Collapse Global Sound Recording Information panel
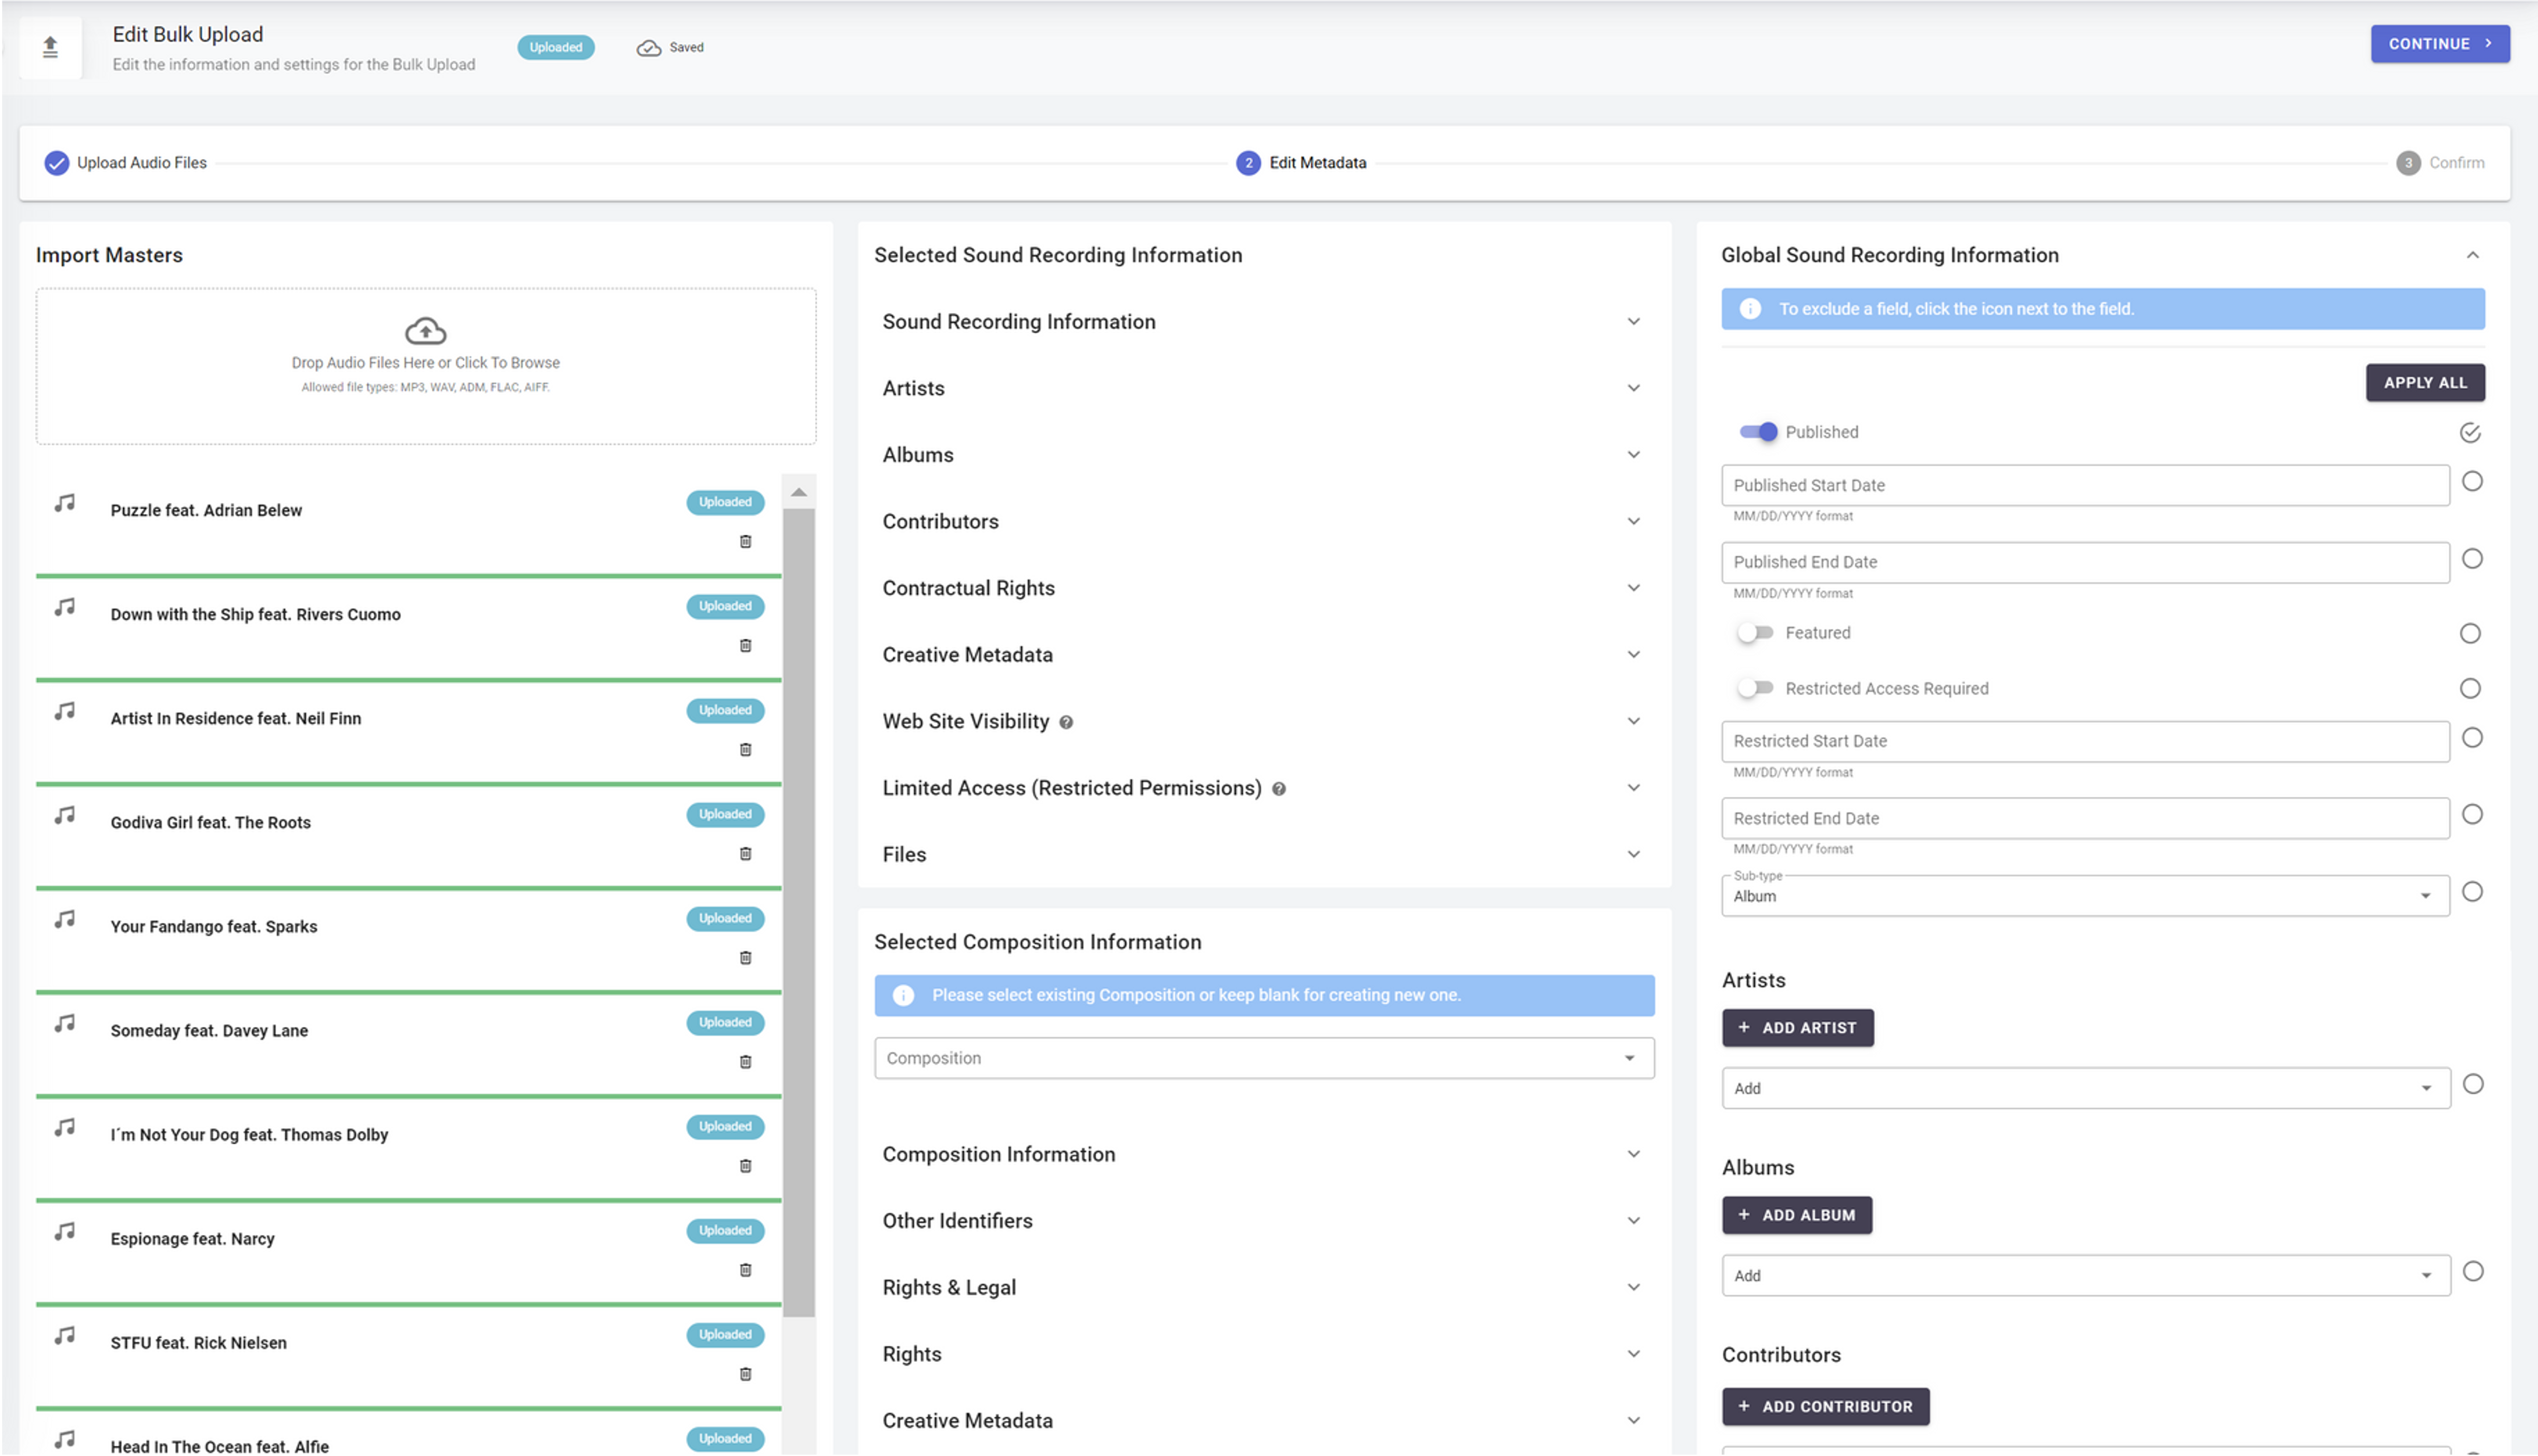This screenshot has width=2538, height=1456. 2472,255
